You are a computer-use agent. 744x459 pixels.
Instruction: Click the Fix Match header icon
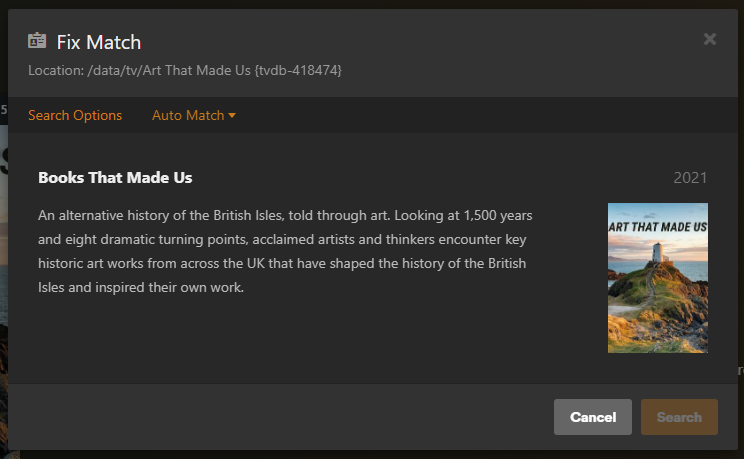pos(37,41)
